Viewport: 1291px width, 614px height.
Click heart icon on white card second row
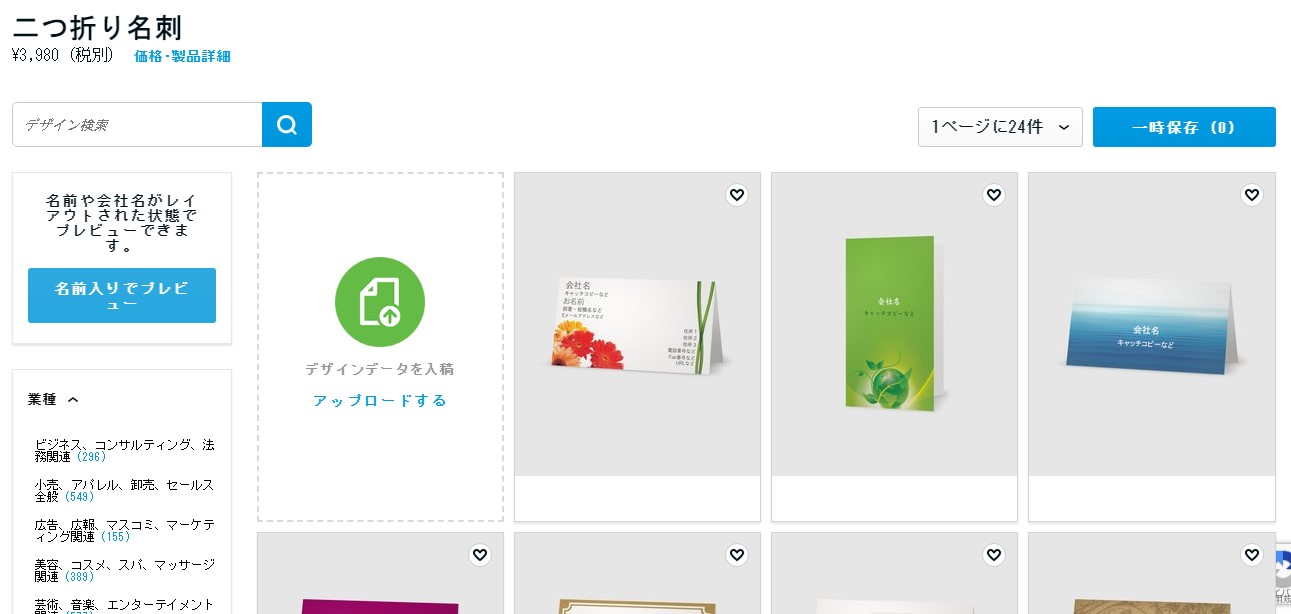point(994,555)
